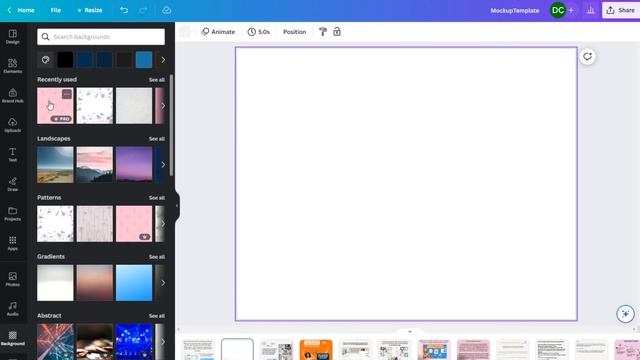
Task: See all Landscapes backgrounds
Action: coord(157,139)
